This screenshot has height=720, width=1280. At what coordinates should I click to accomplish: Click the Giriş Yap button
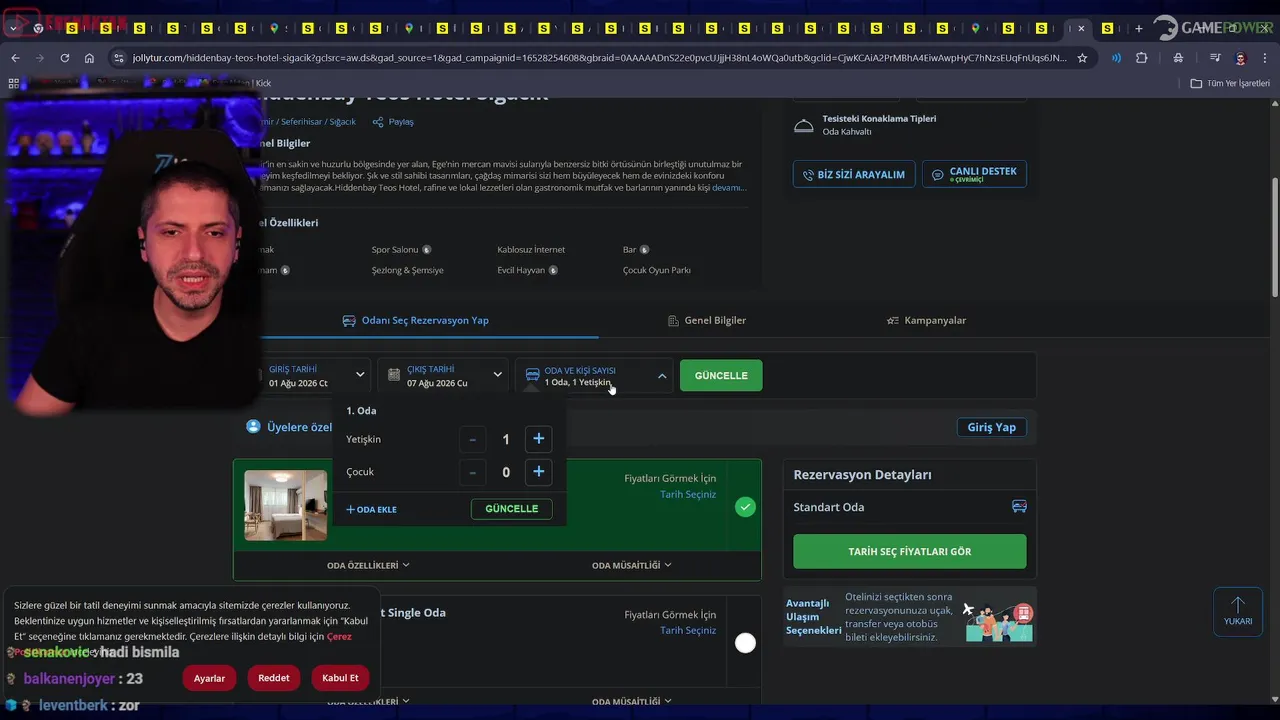click(991, 427)
